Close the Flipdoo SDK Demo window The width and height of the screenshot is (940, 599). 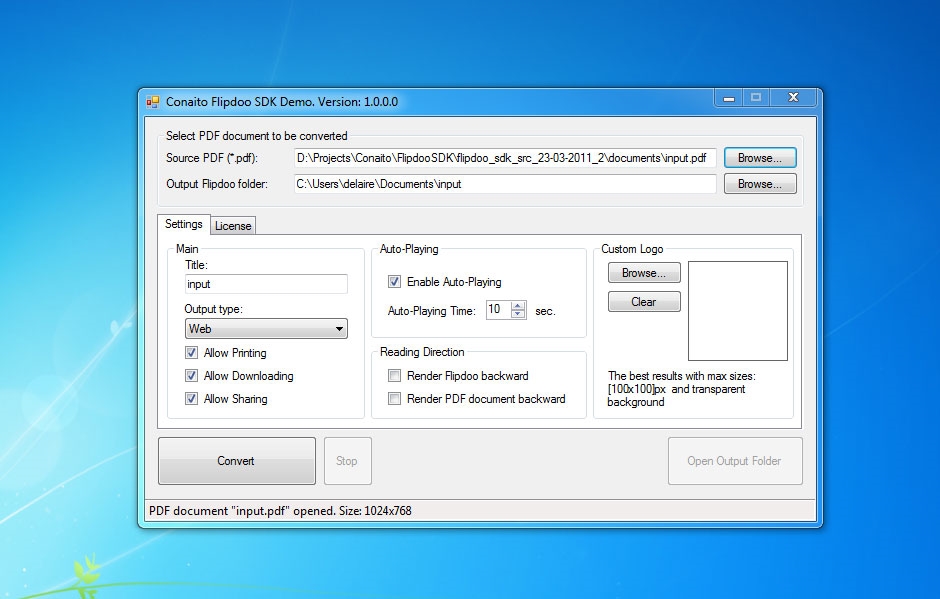tap(793, 98)
